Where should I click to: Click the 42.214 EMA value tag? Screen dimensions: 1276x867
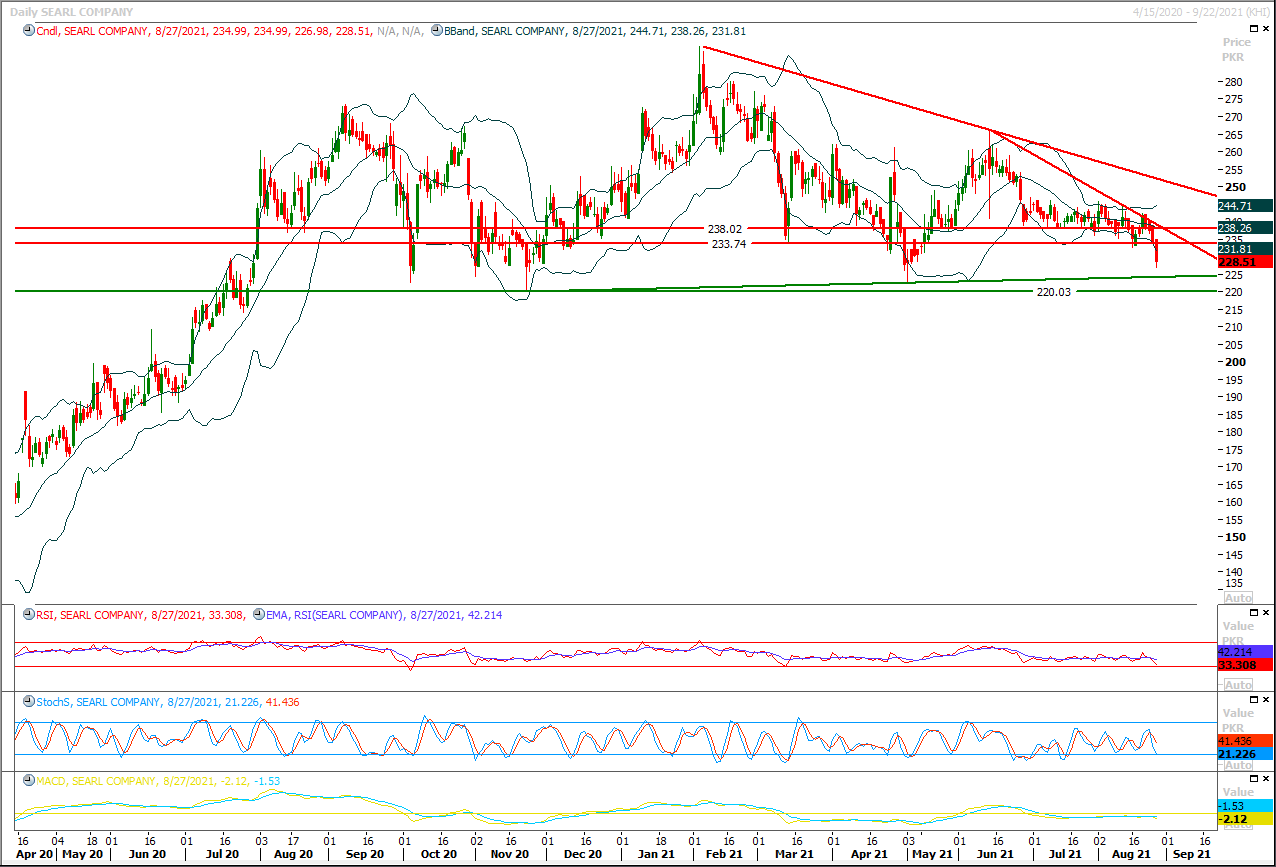coord(1245,651)
